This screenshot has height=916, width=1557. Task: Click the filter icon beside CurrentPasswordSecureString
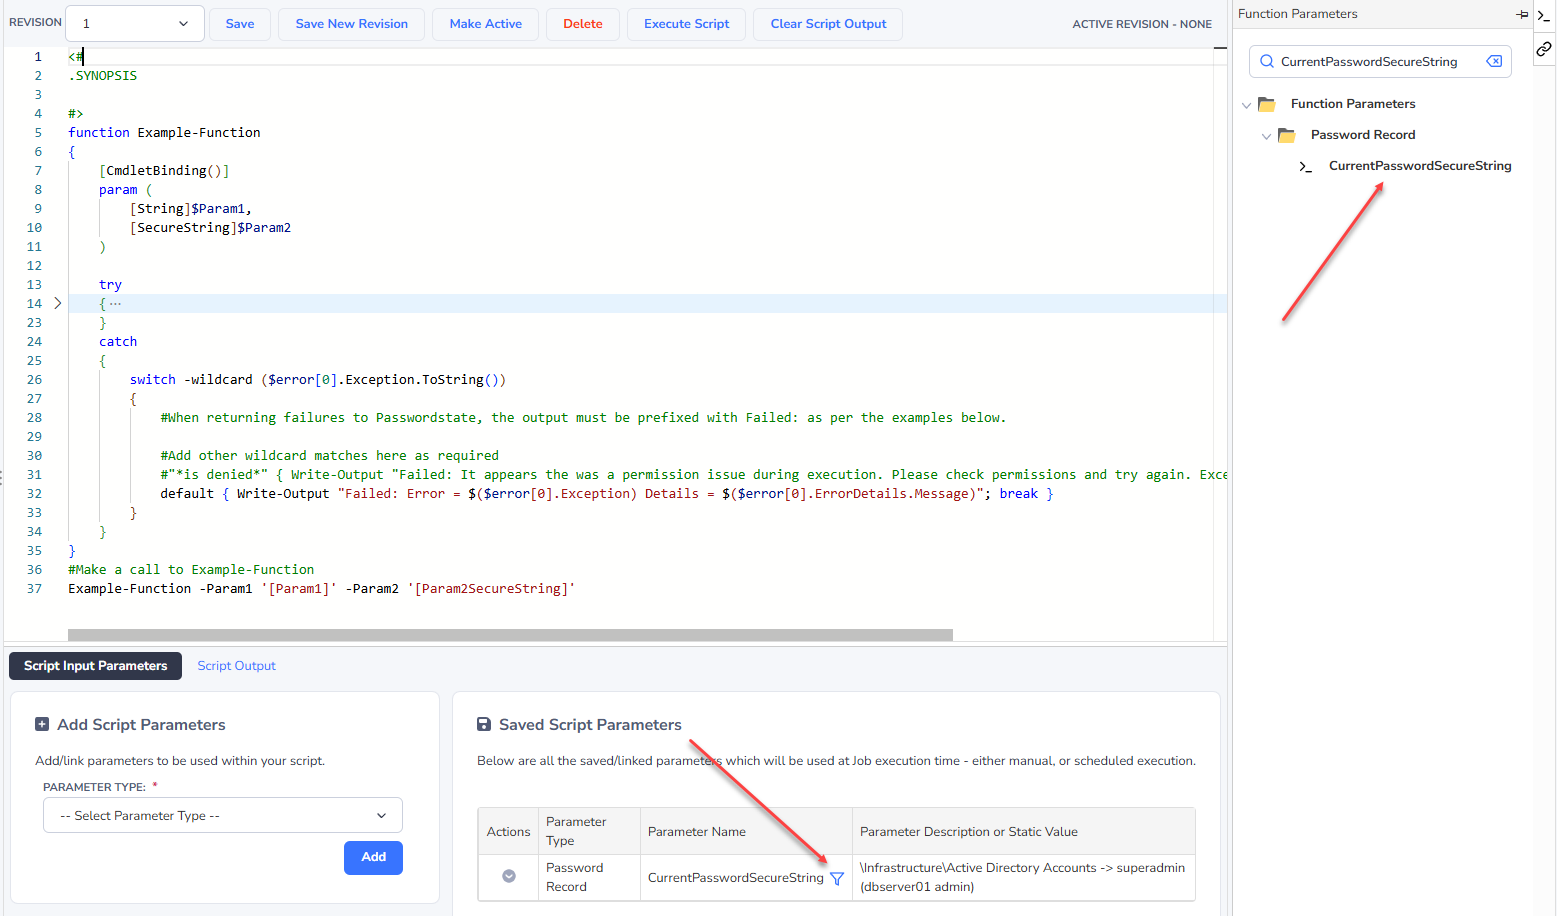point(837,878)
